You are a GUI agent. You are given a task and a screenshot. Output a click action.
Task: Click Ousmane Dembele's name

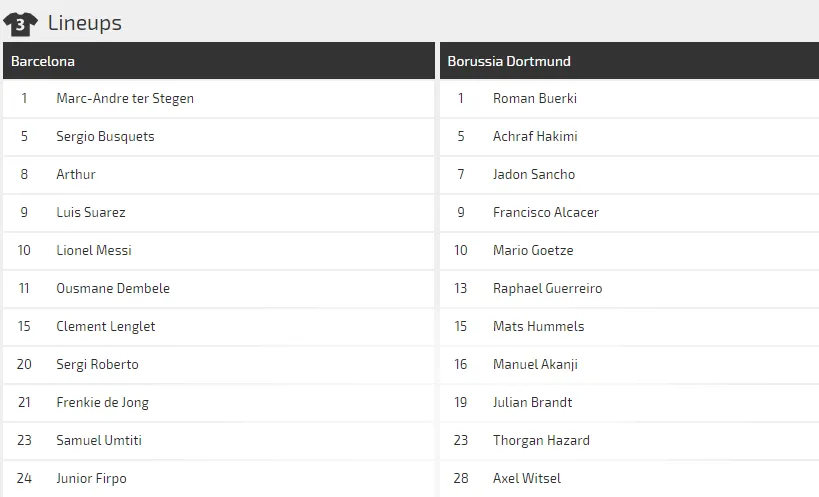click(113, 288)
